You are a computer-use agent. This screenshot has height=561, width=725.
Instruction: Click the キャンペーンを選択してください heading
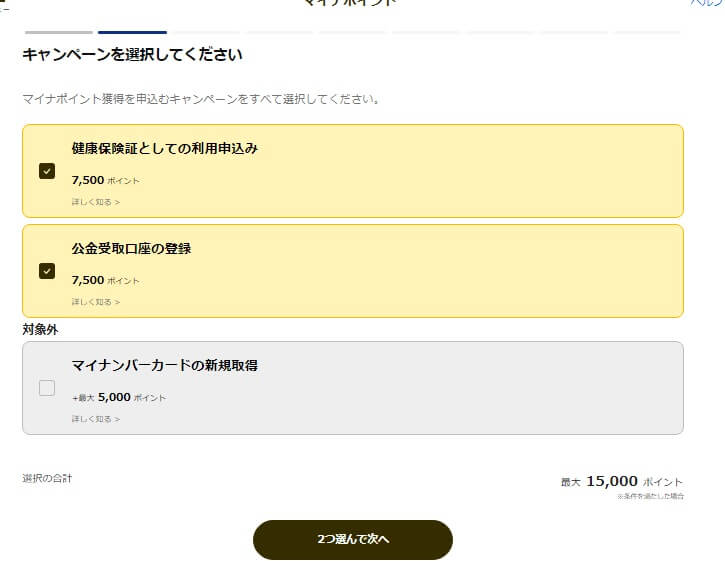(132, 55)
